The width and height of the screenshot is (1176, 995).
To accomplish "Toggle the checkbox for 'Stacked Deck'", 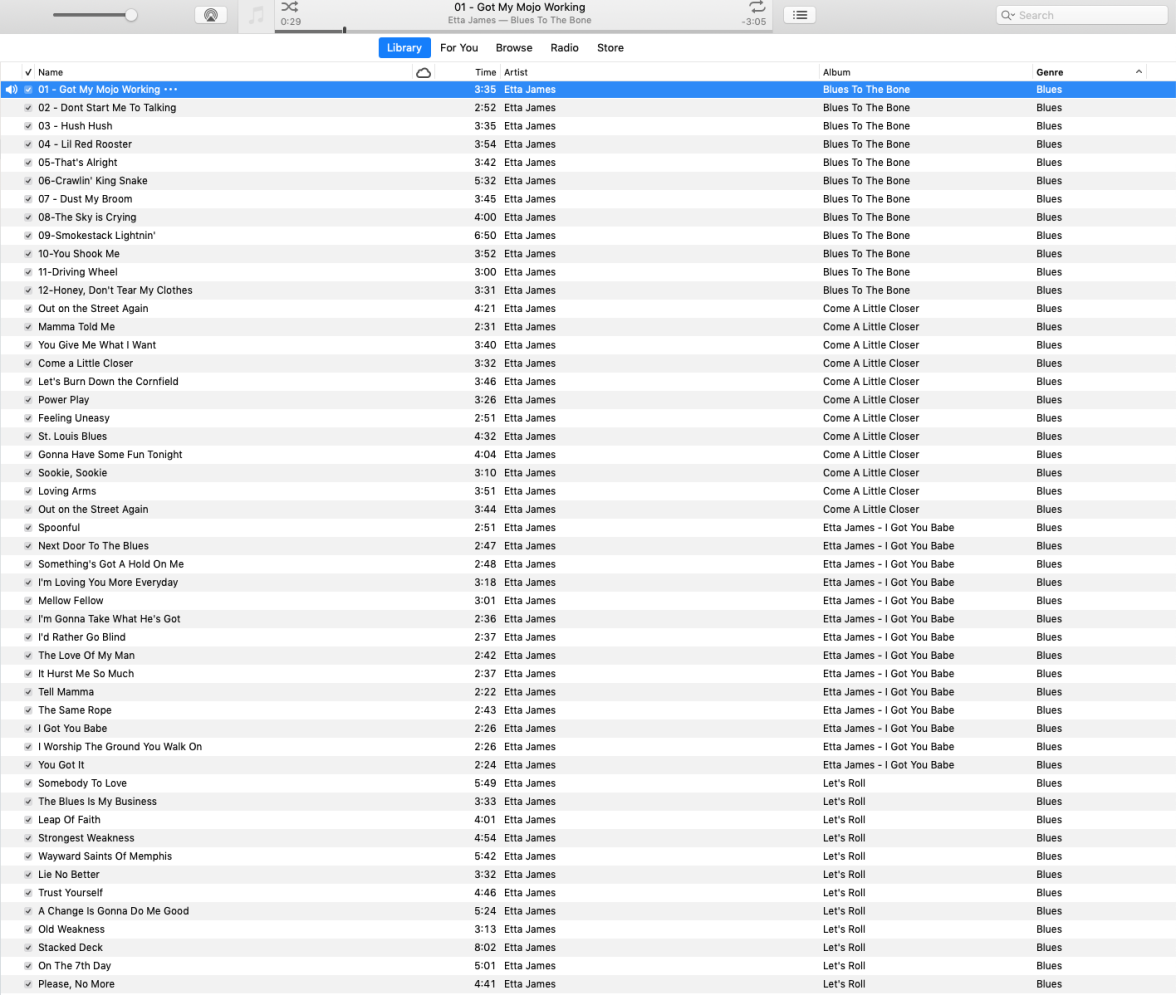I will pos(28,947).
